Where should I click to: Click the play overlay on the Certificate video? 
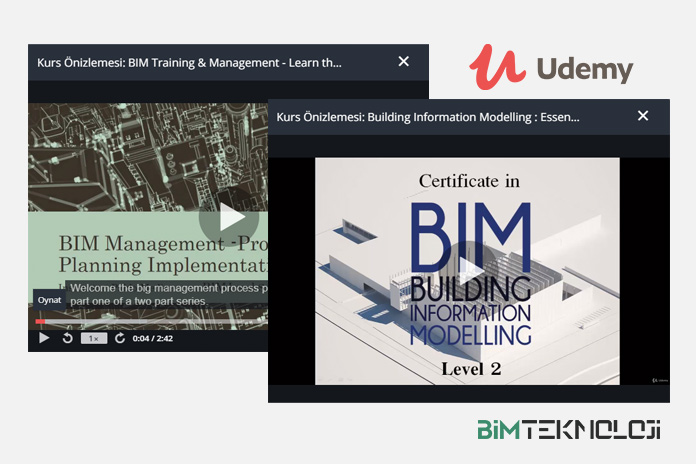coord(466,272)
